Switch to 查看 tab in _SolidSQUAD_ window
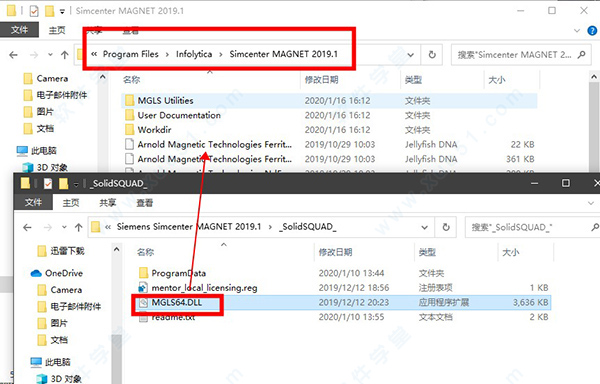This screenshot has height=384, width=600. (x=145, y=203)
